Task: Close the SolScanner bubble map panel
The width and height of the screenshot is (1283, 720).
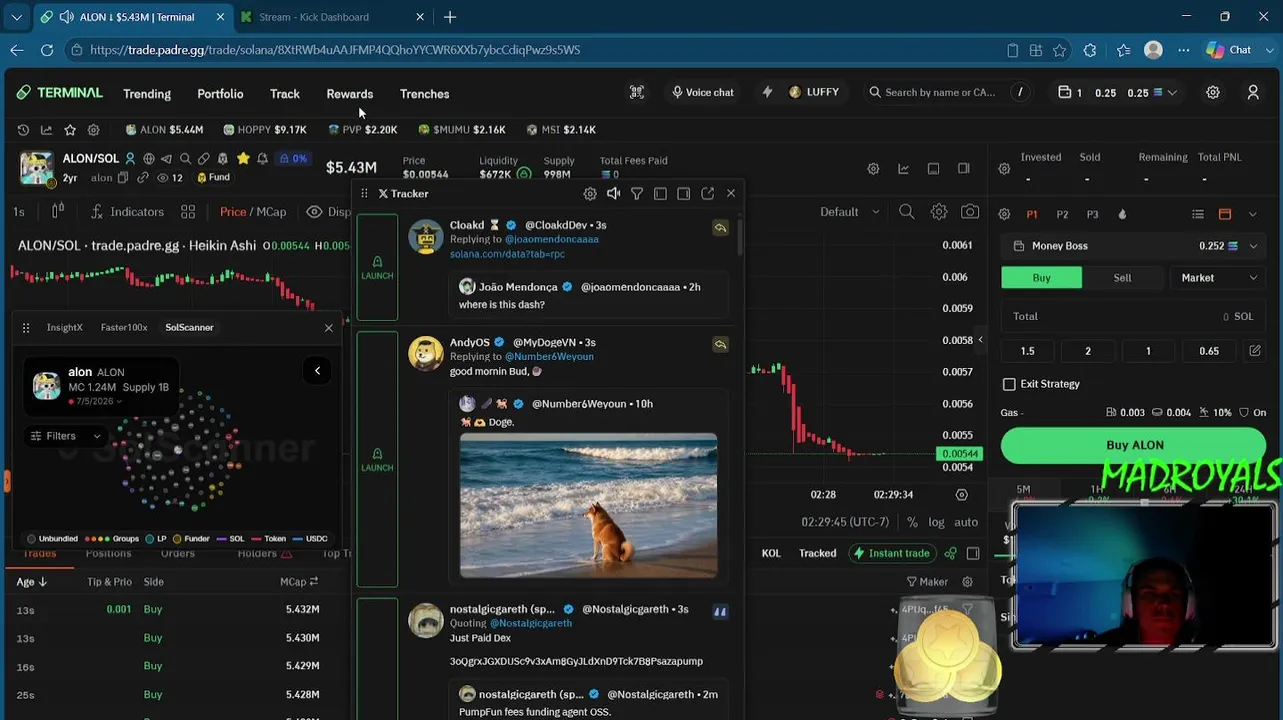Action: [x=329, y=327]
